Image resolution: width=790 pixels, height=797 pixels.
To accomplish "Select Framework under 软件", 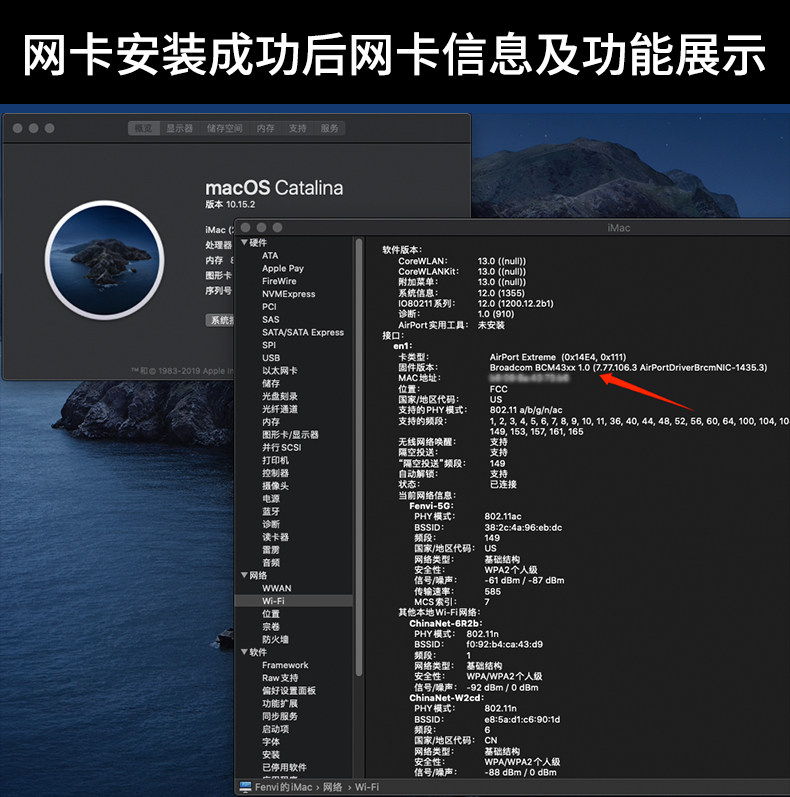I will tap(285, 665).
